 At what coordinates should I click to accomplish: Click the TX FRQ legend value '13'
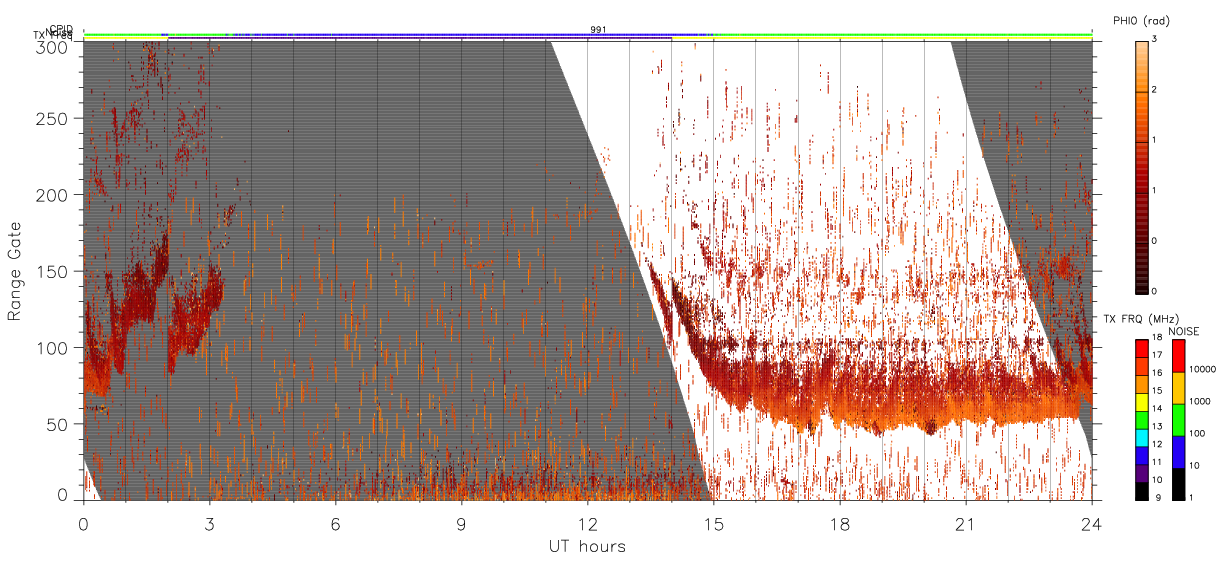pos(1157,427)
